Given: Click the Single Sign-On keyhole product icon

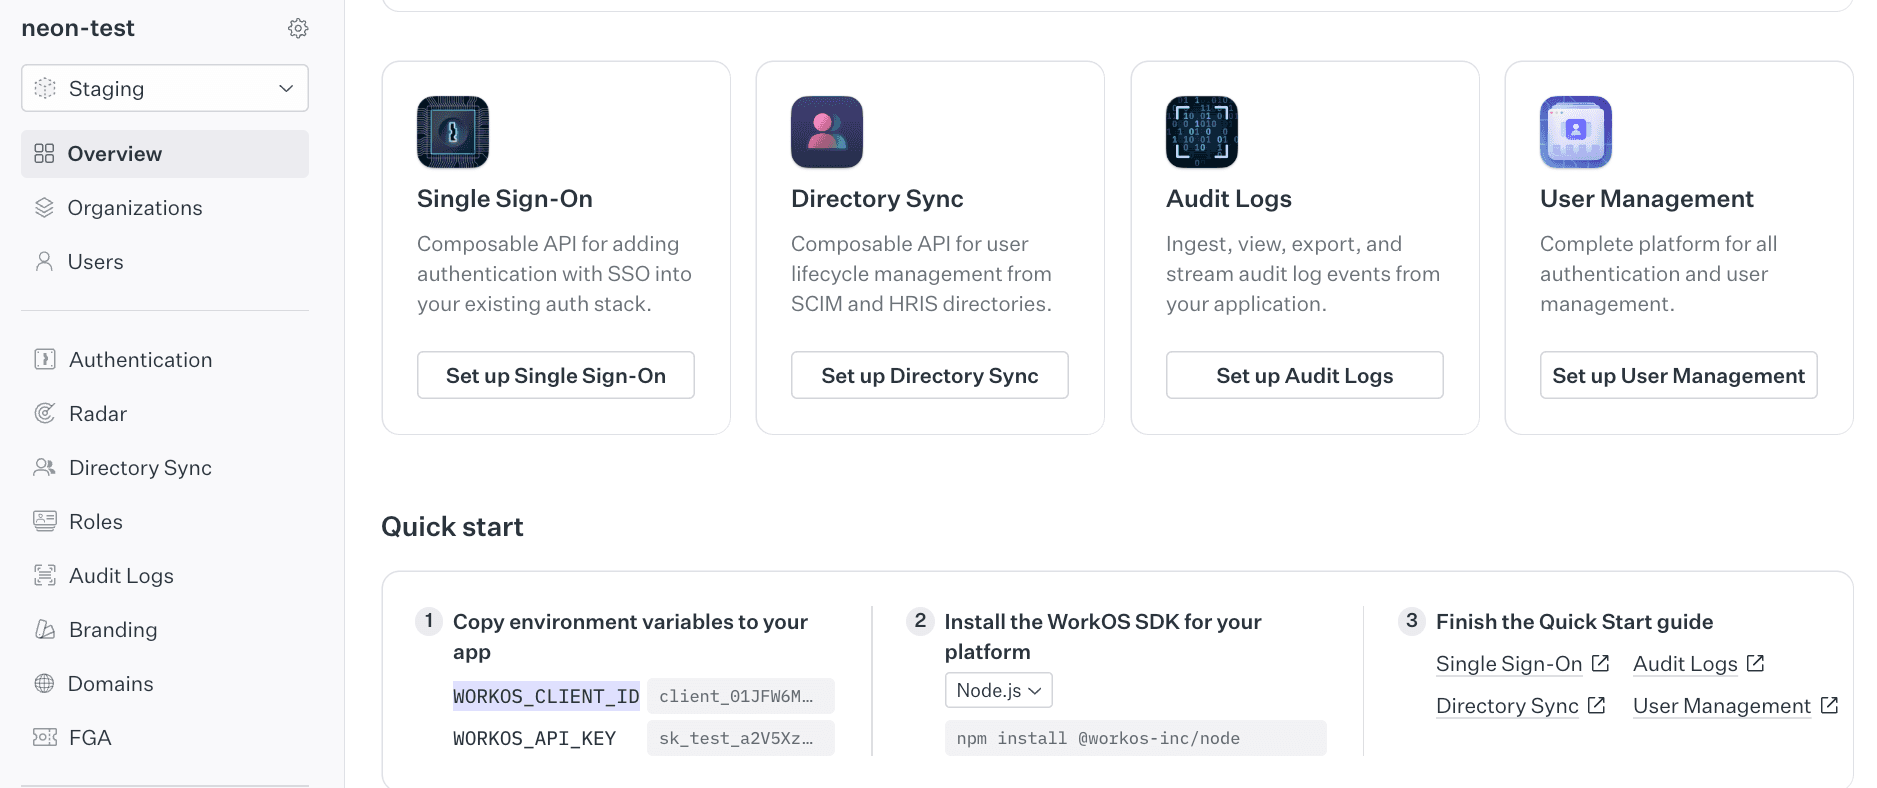Looking at the screenshot, I should (453, 132).
